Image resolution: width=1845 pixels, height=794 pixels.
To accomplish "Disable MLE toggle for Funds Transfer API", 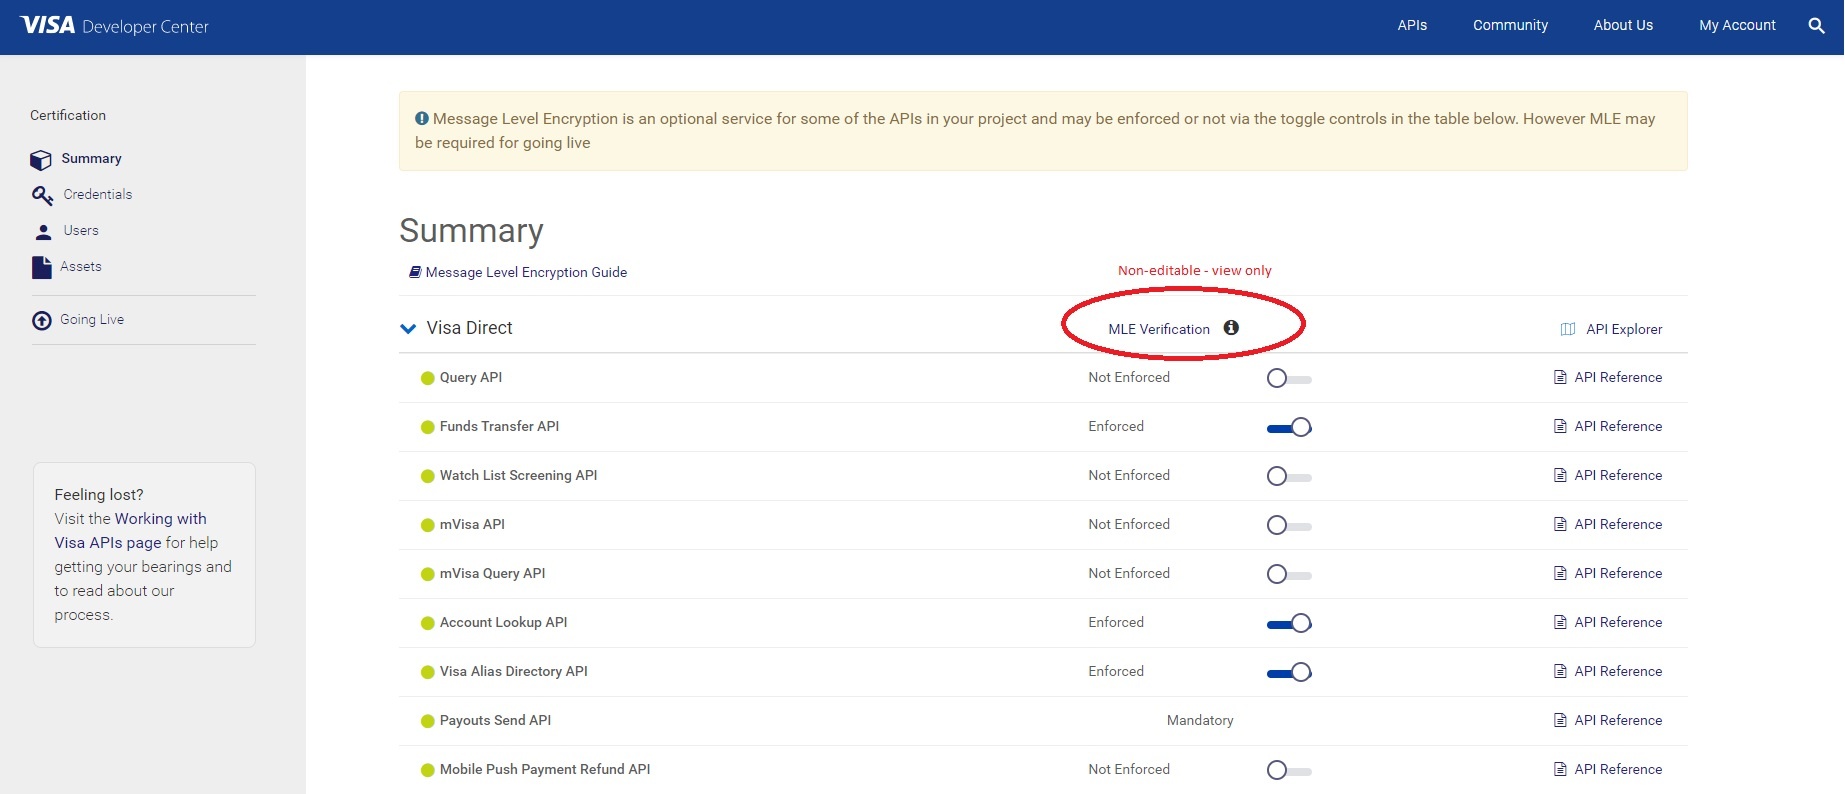I will pyautogui.click(x=1288, y=428).
